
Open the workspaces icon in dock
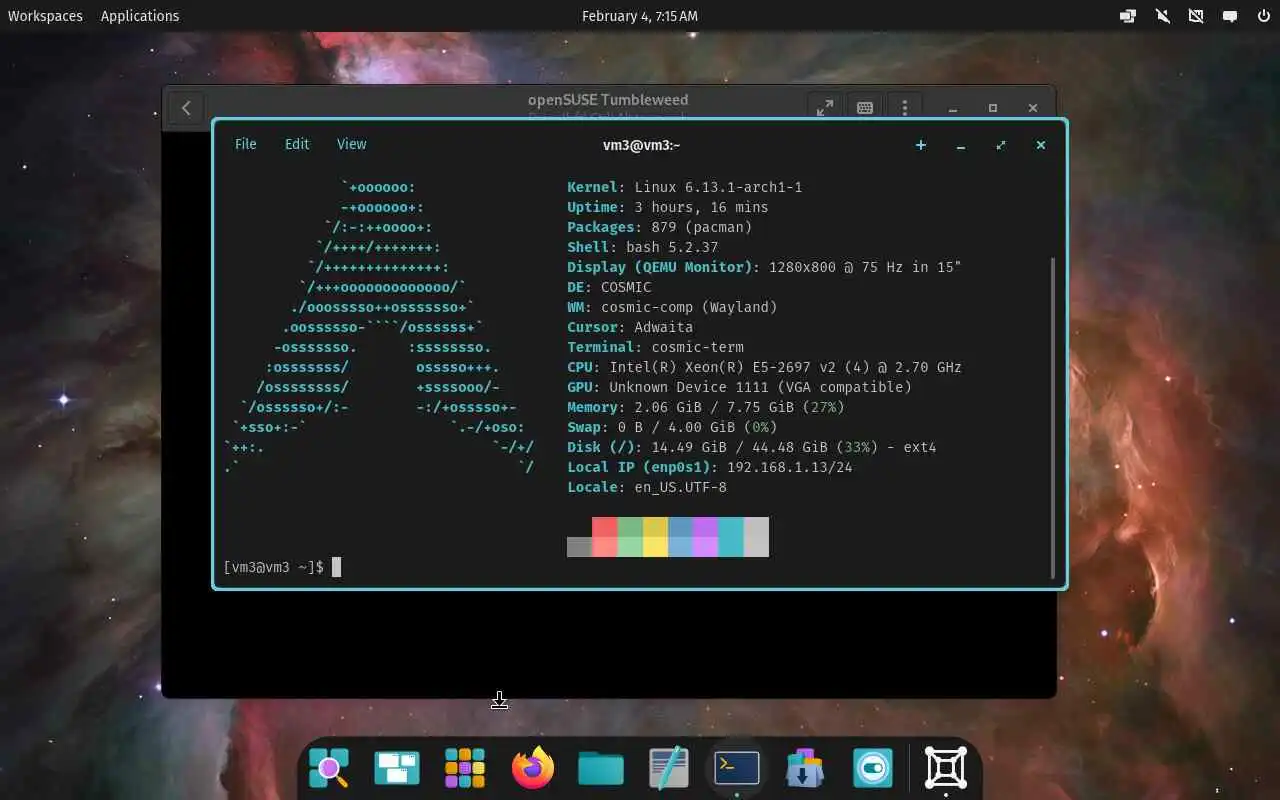[397, 768]
